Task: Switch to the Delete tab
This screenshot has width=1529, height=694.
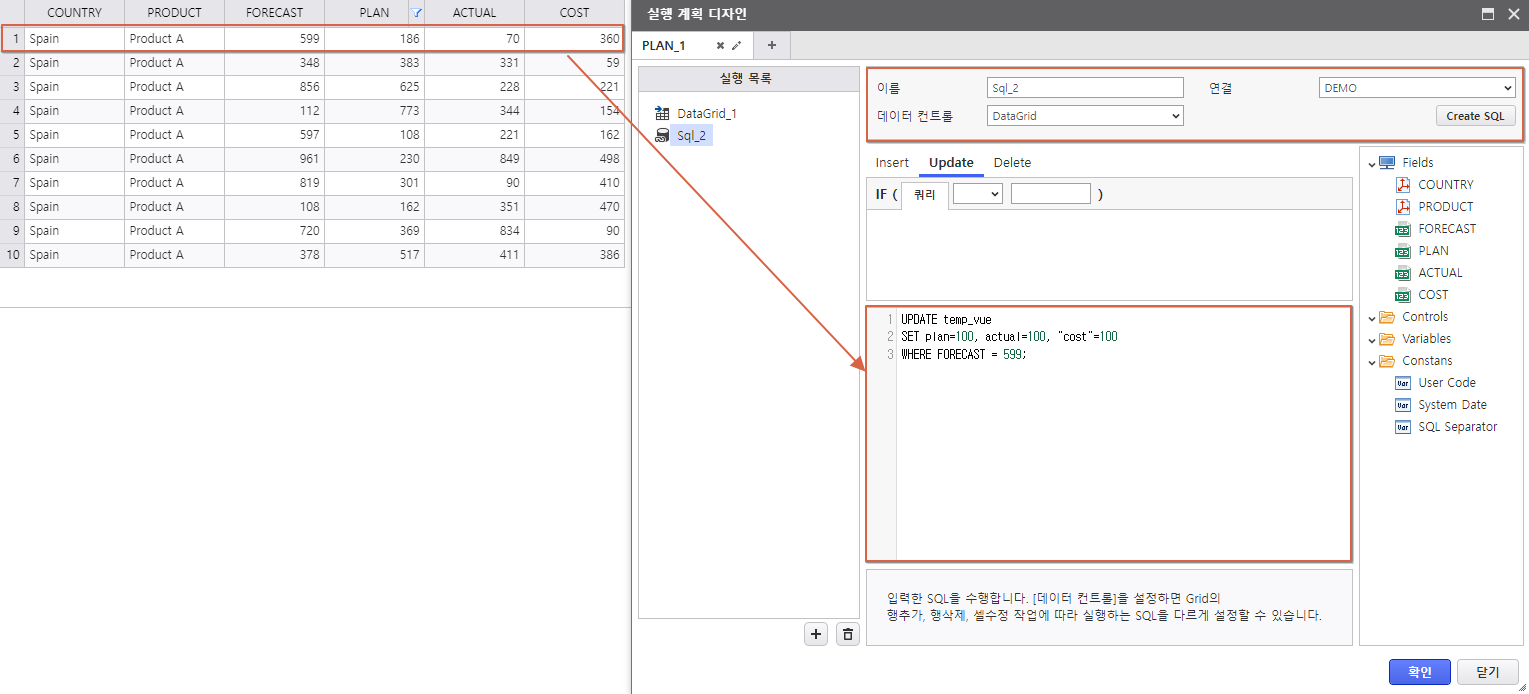Action: coord(1012,163)
